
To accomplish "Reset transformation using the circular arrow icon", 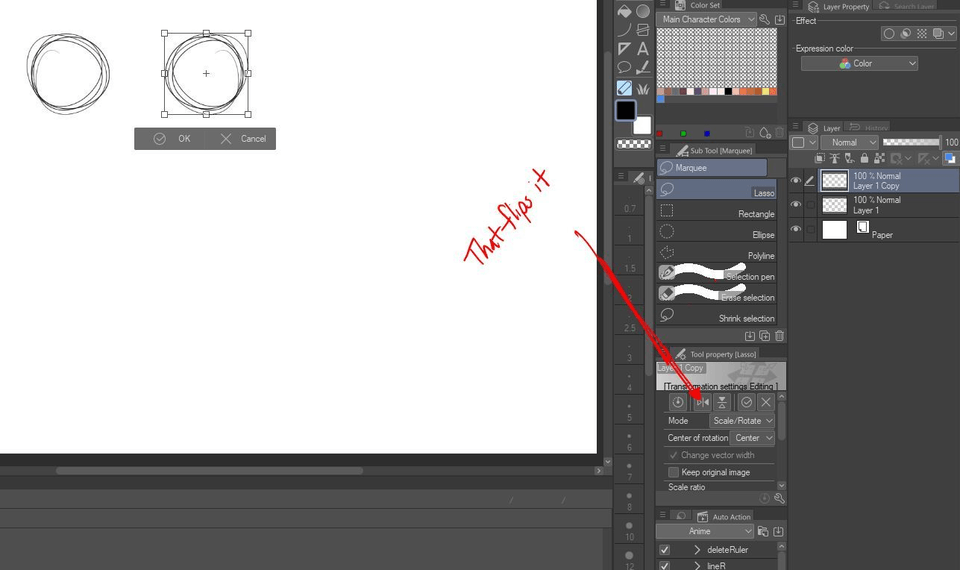I will click(678, 402).
